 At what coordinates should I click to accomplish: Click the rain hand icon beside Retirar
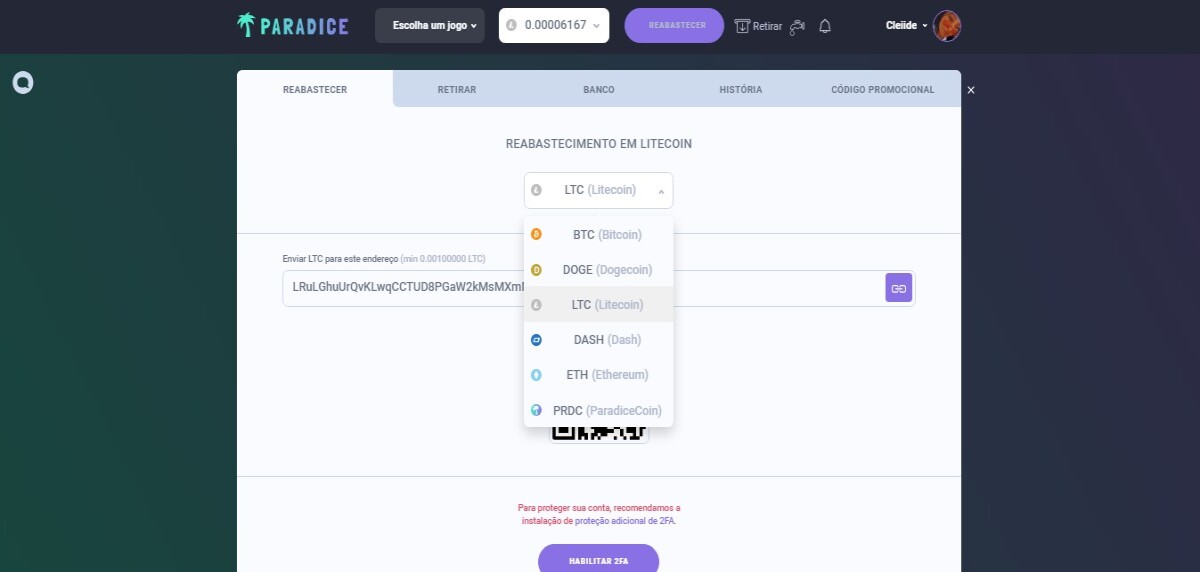pyautogui.click(x=797, y=26)
